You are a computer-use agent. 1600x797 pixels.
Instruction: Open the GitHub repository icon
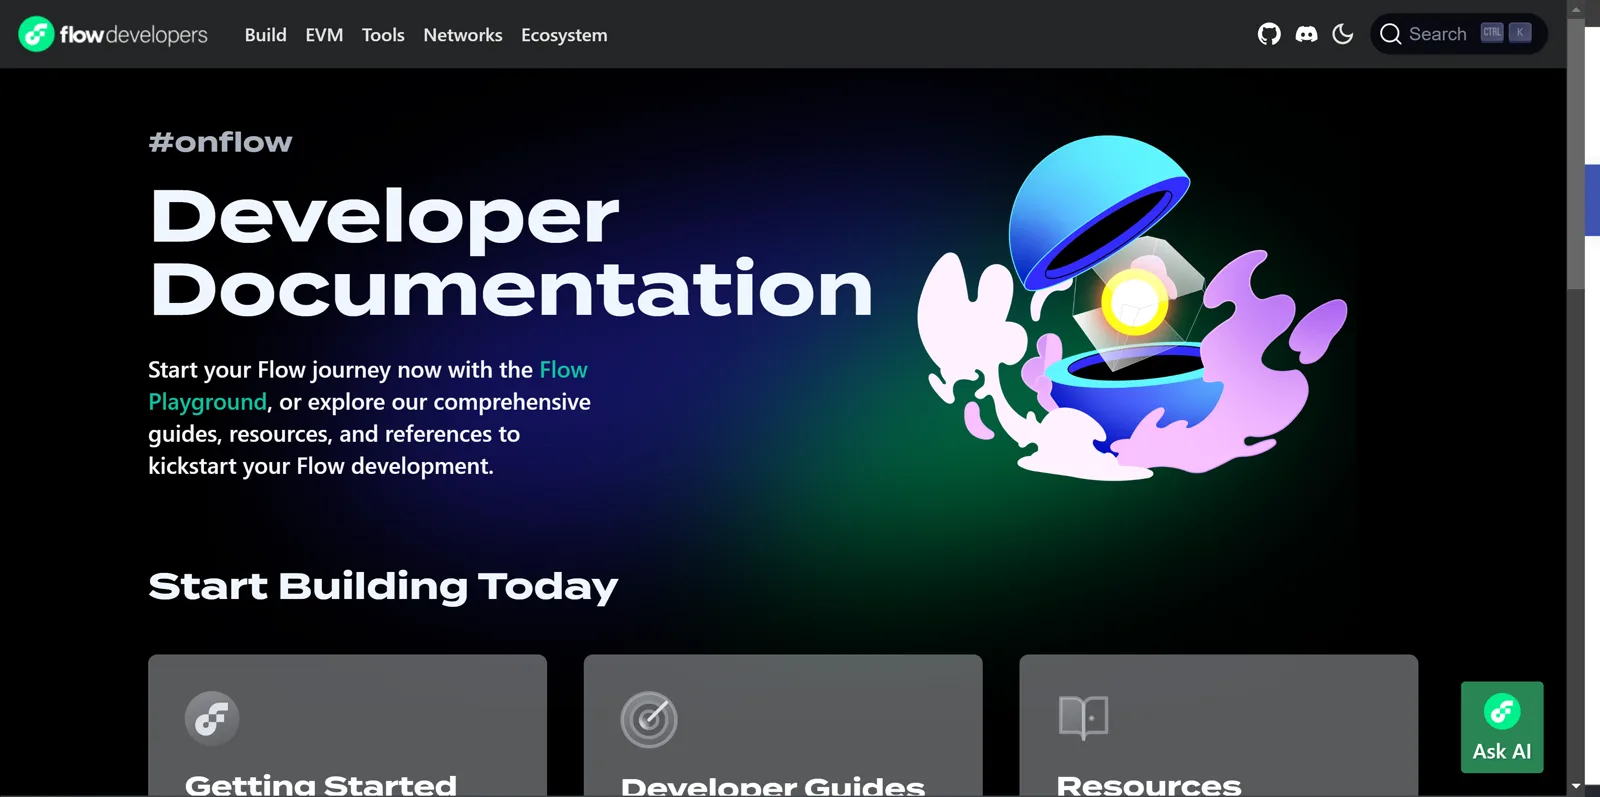(x=1269, y=34)
